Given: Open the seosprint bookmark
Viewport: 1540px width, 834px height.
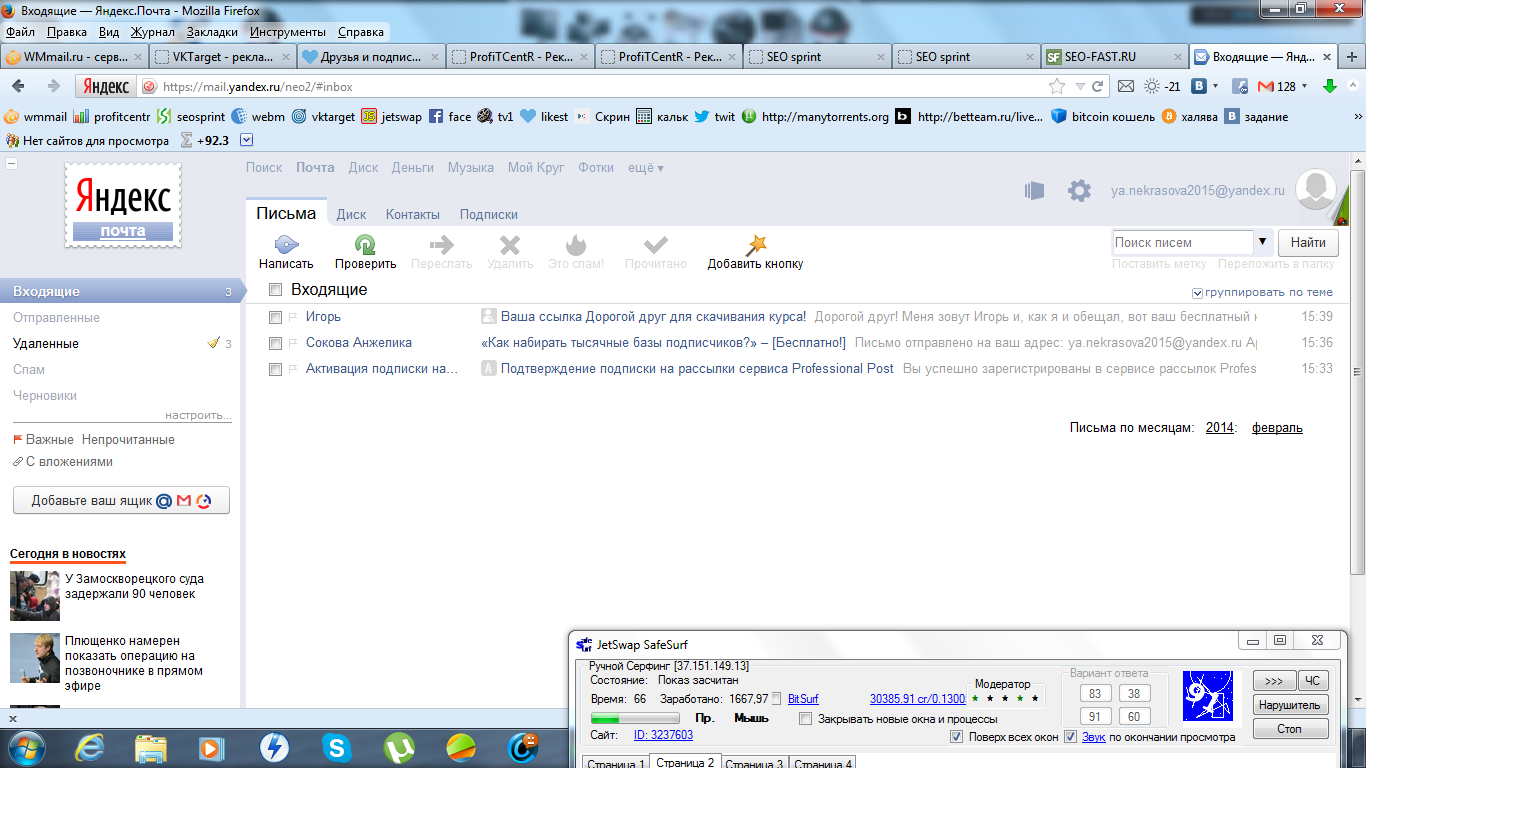Looking at the screenshot, I should pyautogui.click(x=191, y=116).
